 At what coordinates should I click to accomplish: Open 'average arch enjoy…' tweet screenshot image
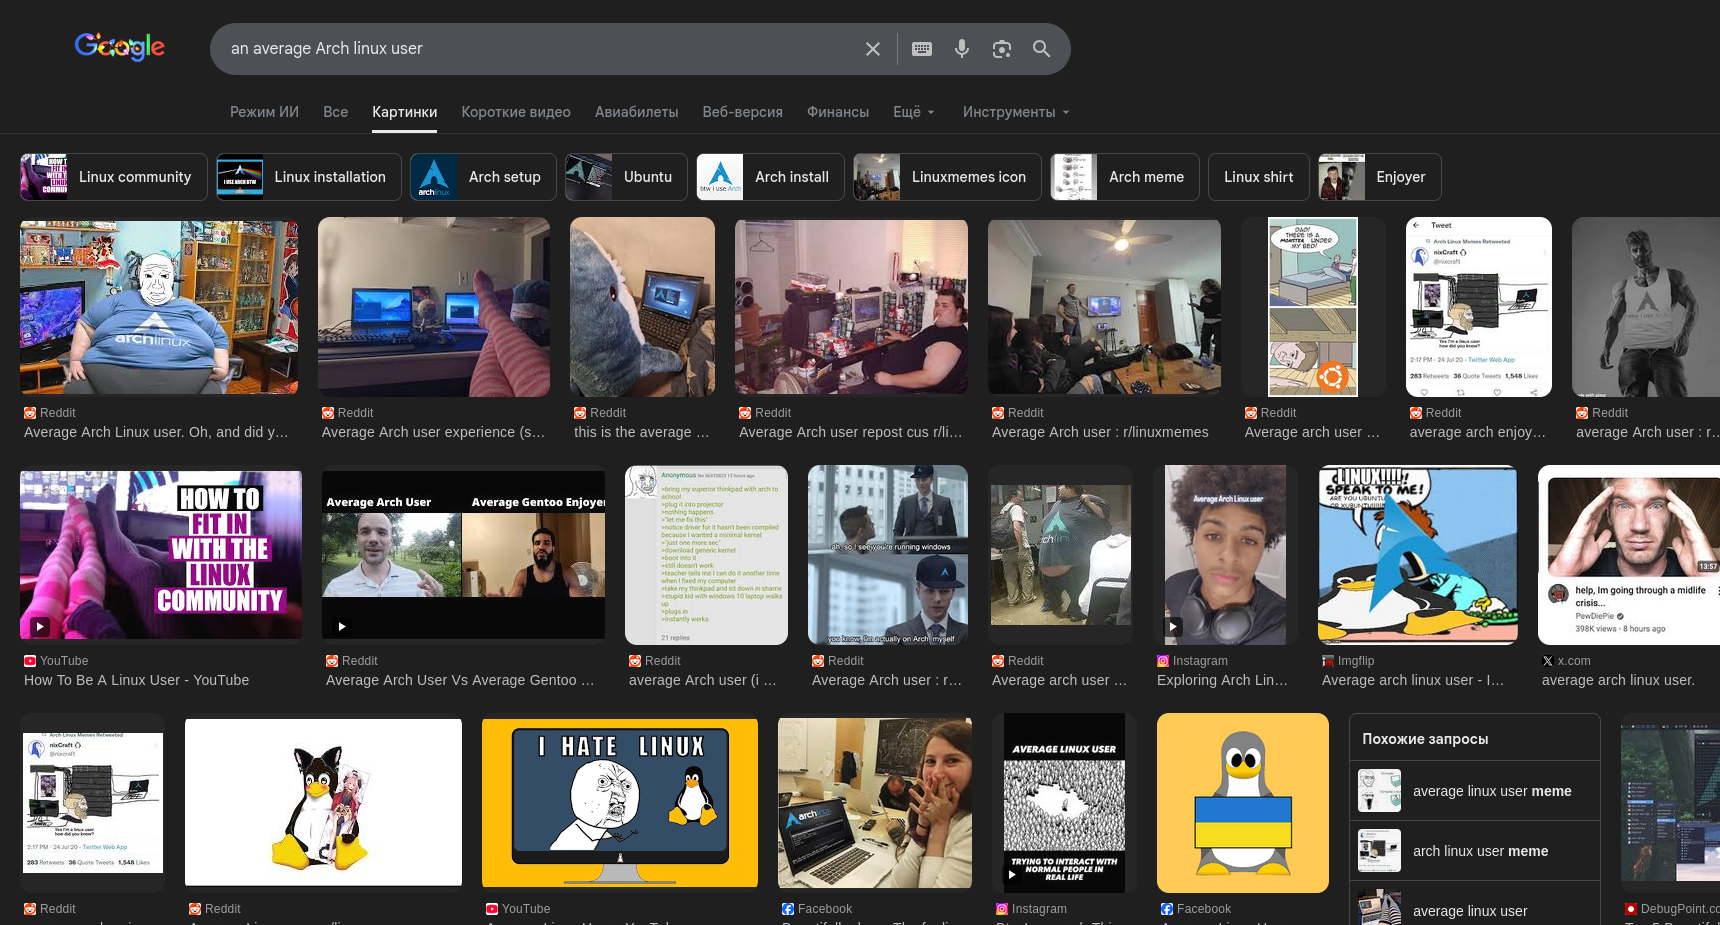(1479, 307)
